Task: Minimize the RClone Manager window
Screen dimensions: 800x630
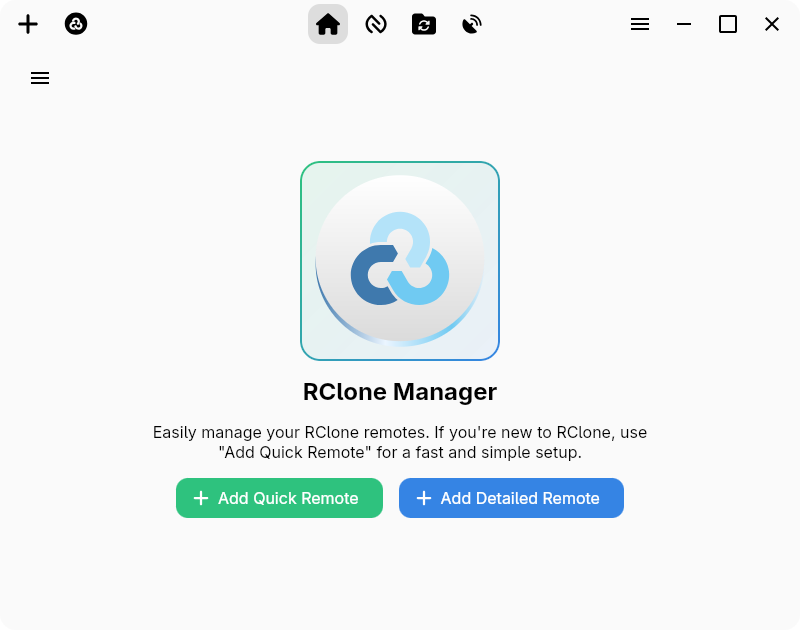Action: (x=684, y=24)
